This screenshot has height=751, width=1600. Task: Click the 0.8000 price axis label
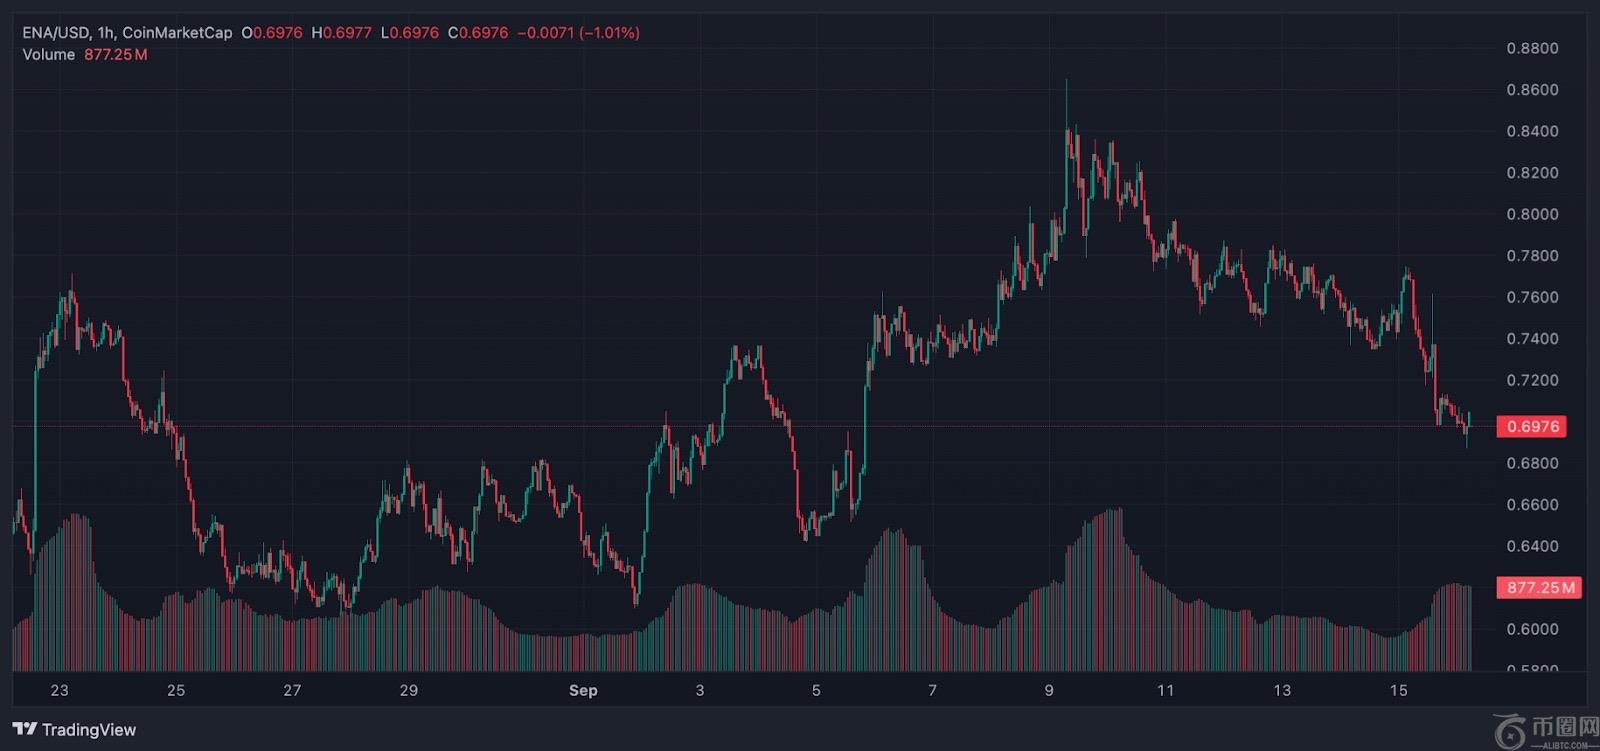click(x=1532, y=214)
